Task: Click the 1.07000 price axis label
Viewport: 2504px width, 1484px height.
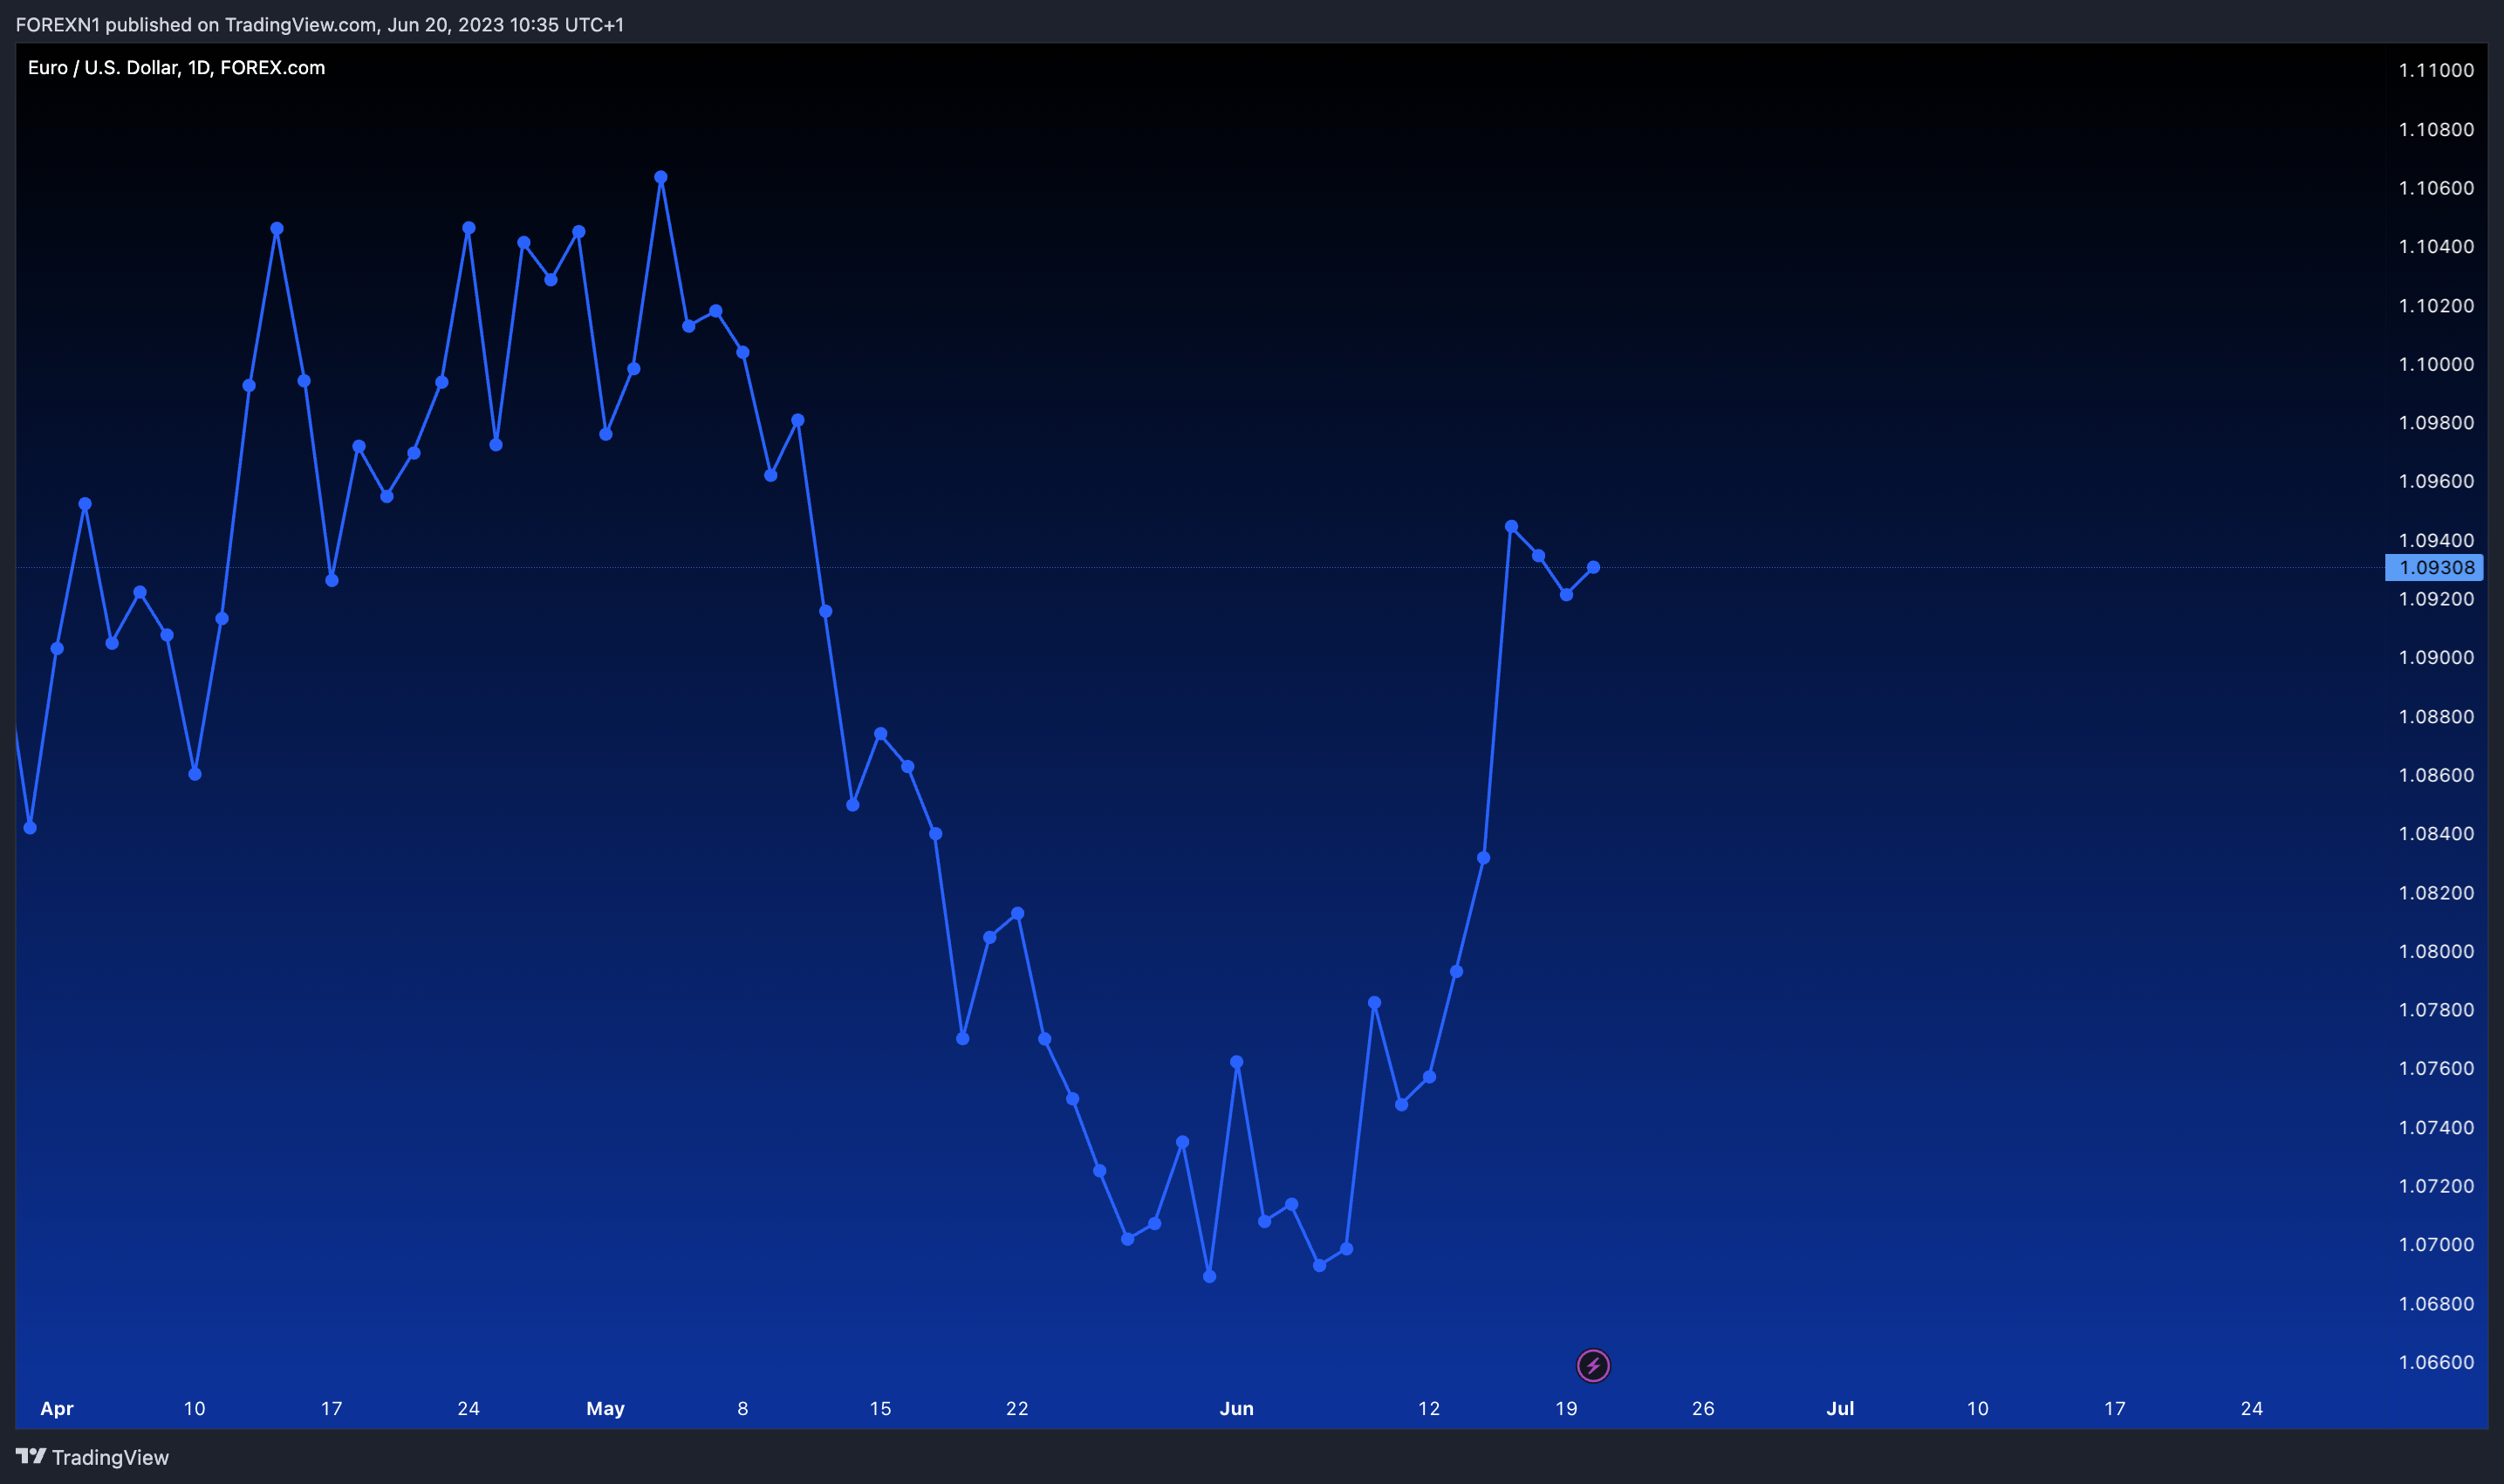Action: pyautogui.click(x=2436, y=1244)
